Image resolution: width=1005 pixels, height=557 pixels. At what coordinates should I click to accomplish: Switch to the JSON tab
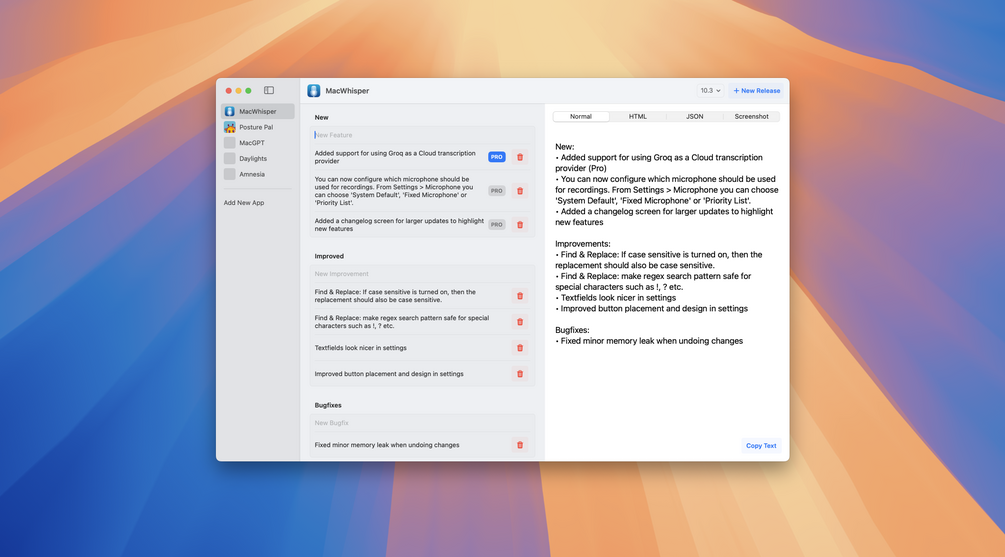tap(695, 117)
